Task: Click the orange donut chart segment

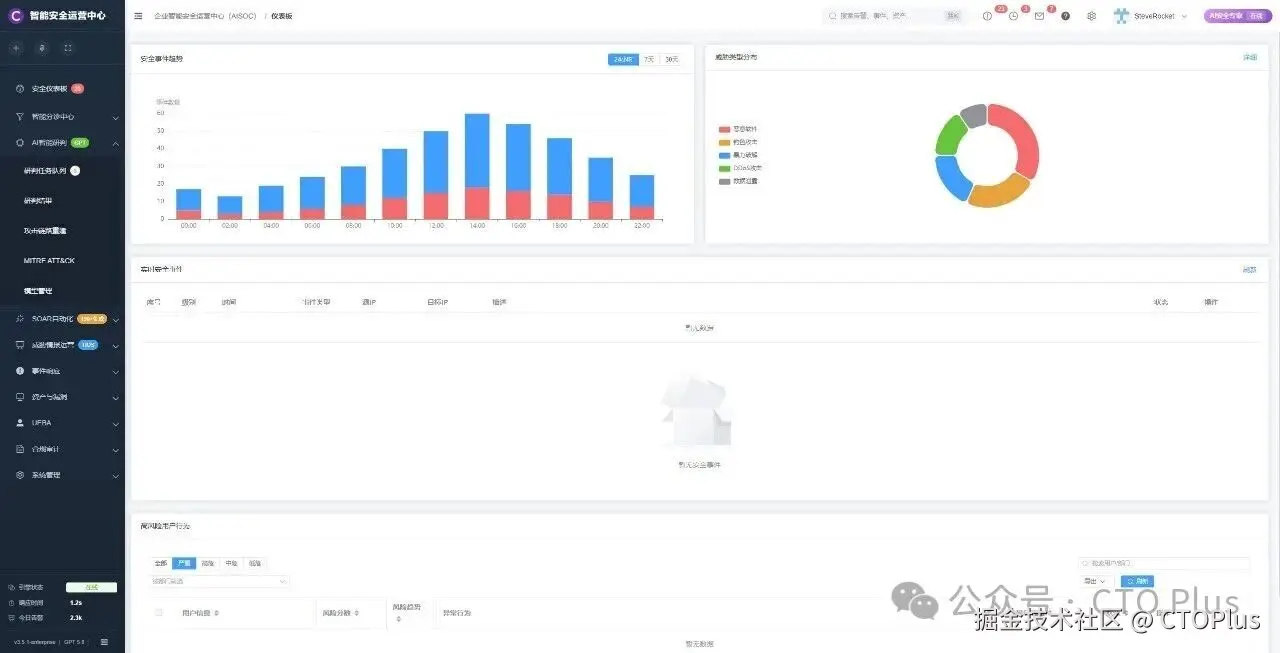Action: (x=999, y=193)
